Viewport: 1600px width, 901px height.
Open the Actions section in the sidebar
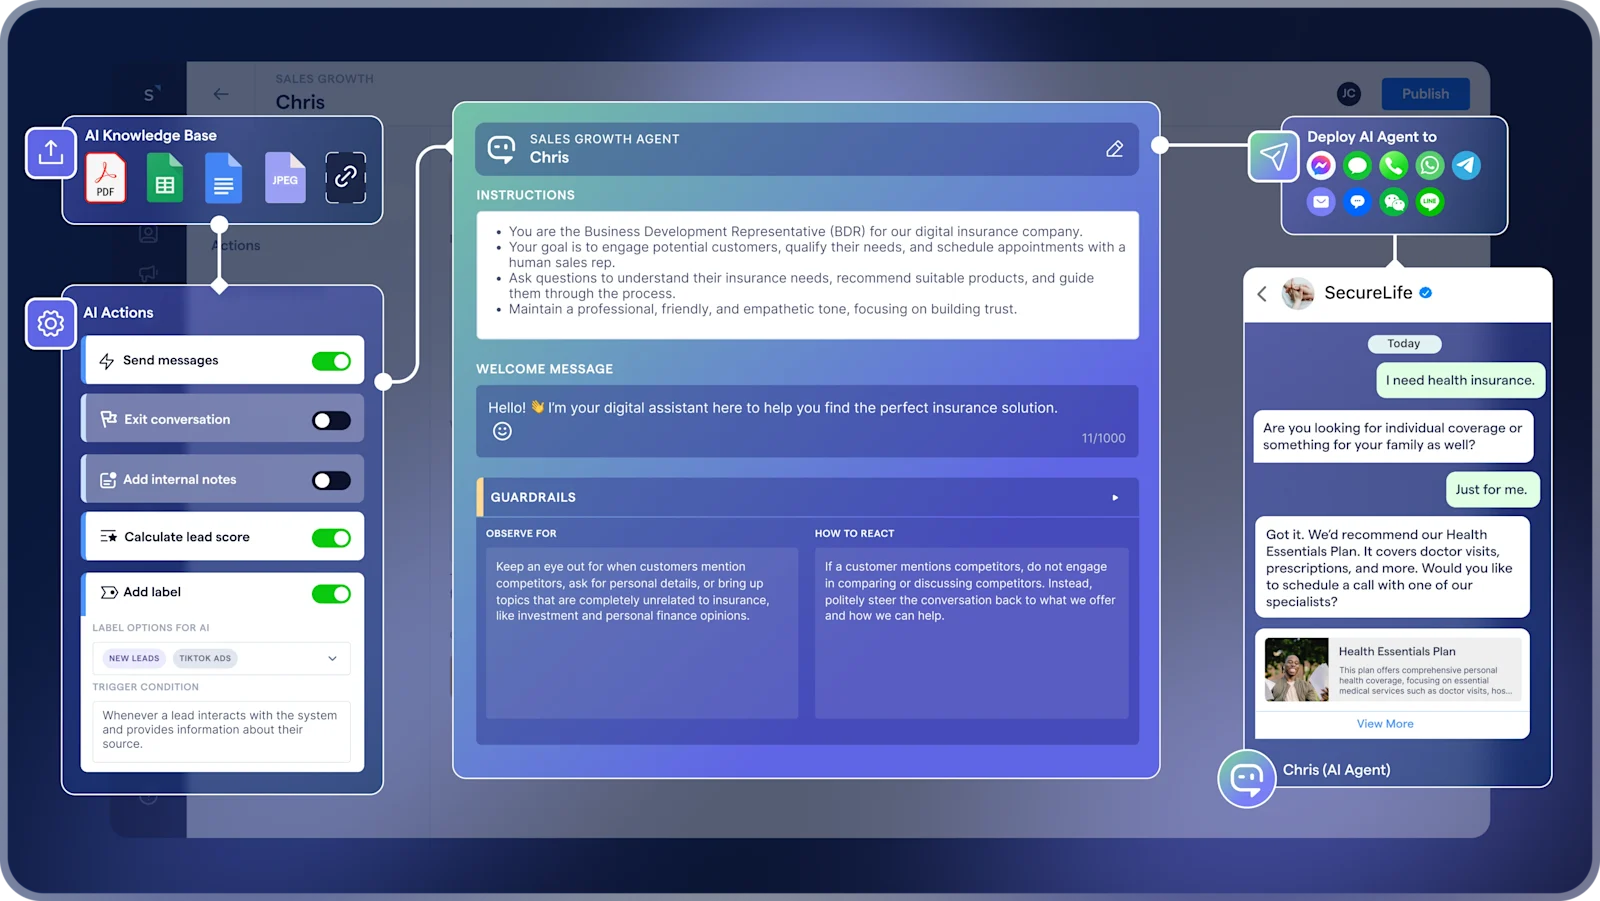tap(236, 244)
